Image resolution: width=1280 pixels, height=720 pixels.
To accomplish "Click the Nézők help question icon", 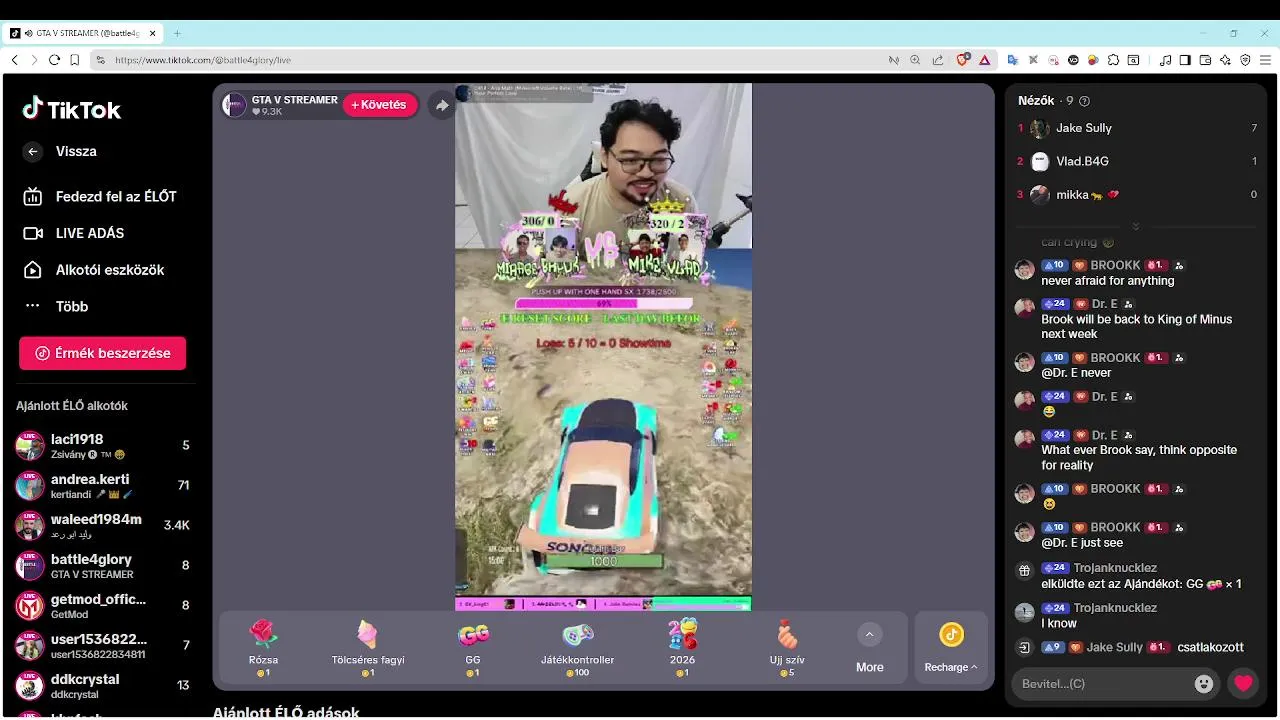I will point(1085,101).
